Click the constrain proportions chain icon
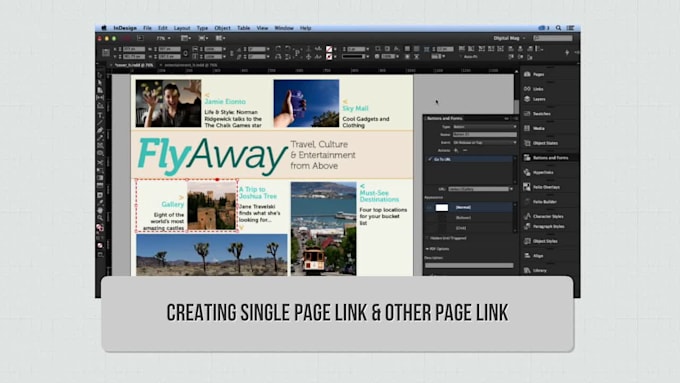680x383 pixels. click(186, 53)
